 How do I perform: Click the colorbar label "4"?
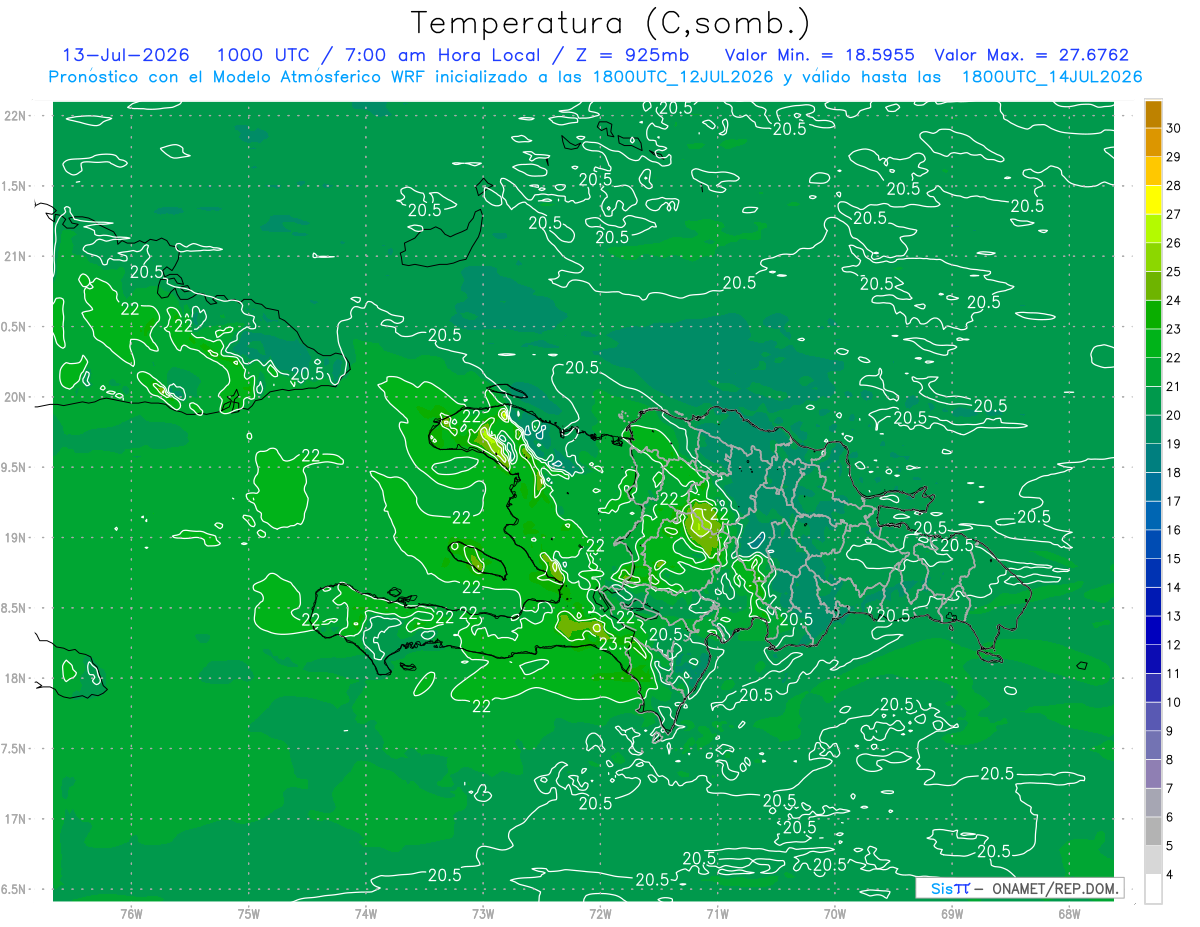pos(1171,875)
